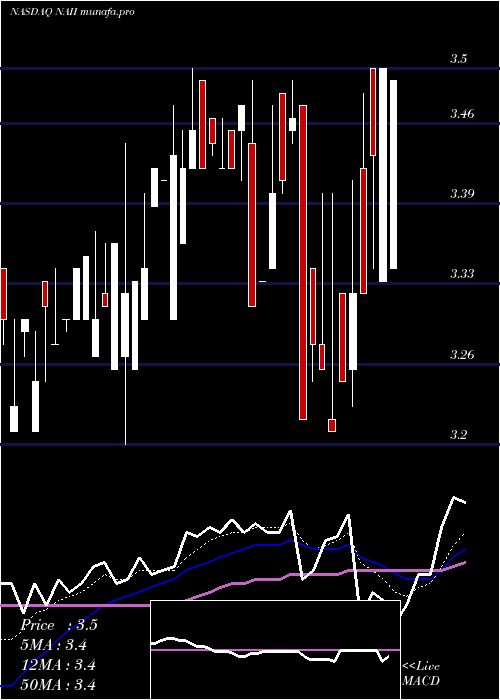Click the '5MA : 3.4' readout

click(54, 645)
